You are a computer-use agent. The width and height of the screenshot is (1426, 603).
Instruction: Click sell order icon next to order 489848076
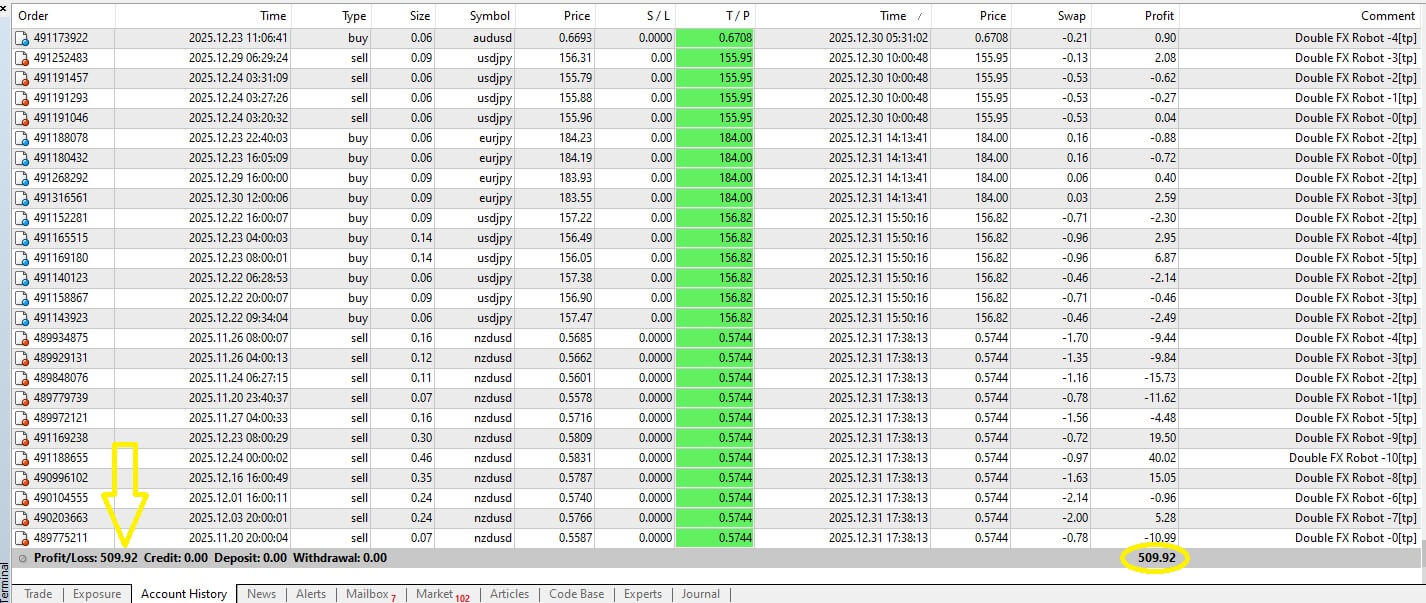coord(22,378)
